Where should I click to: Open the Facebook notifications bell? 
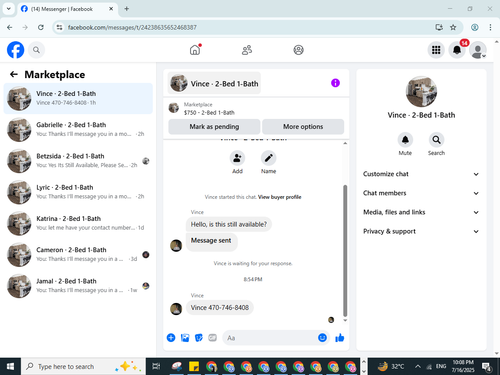pyautogui.click(x=457, y=50)
